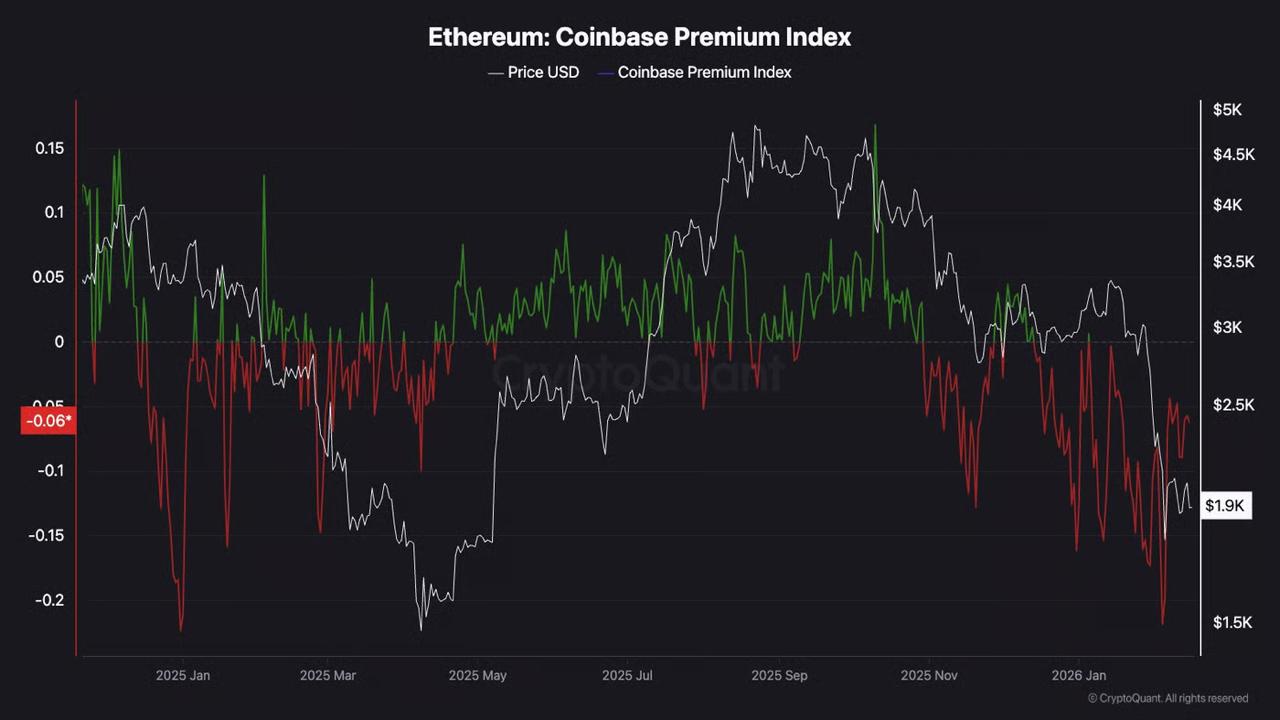Screen dimensions: 1280x720
Task: Toggle the Coinbase Premium Index legend entry
Action: click(x=694, y=72)
